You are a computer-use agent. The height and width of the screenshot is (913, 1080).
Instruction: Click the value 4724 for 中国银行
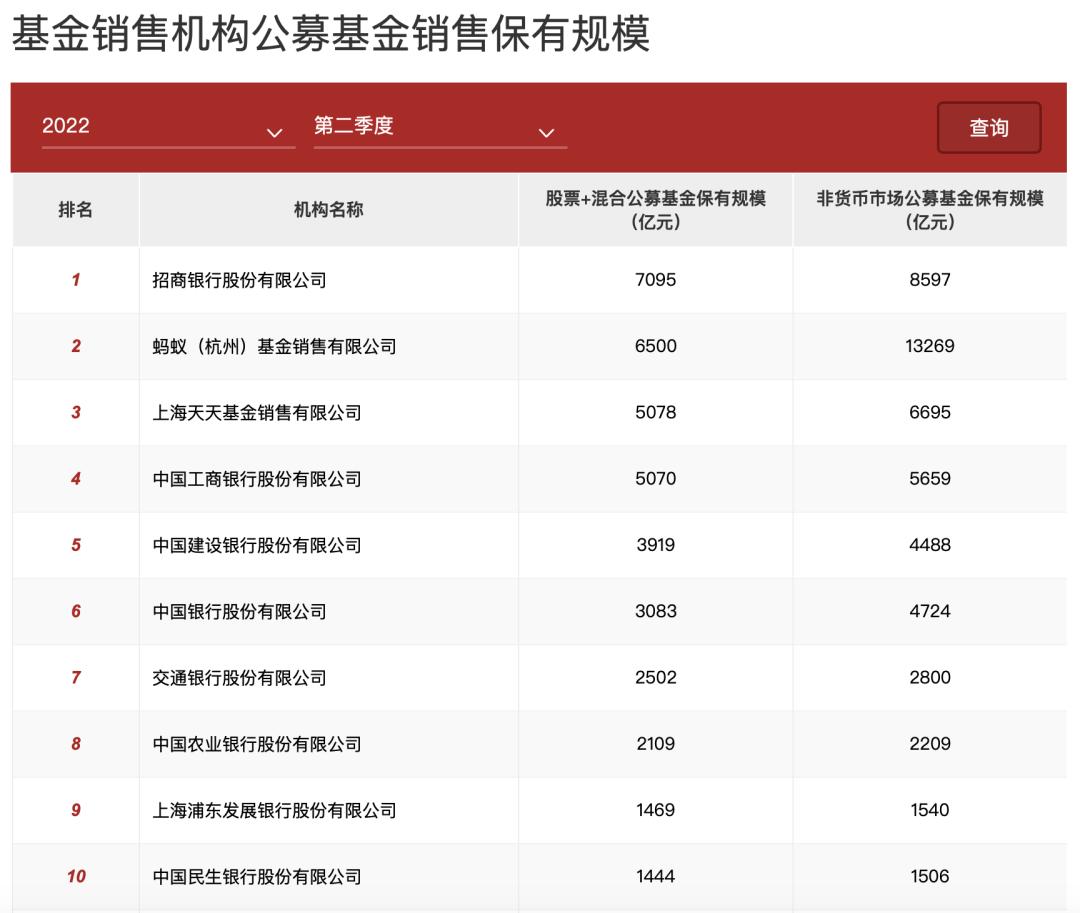930,611
